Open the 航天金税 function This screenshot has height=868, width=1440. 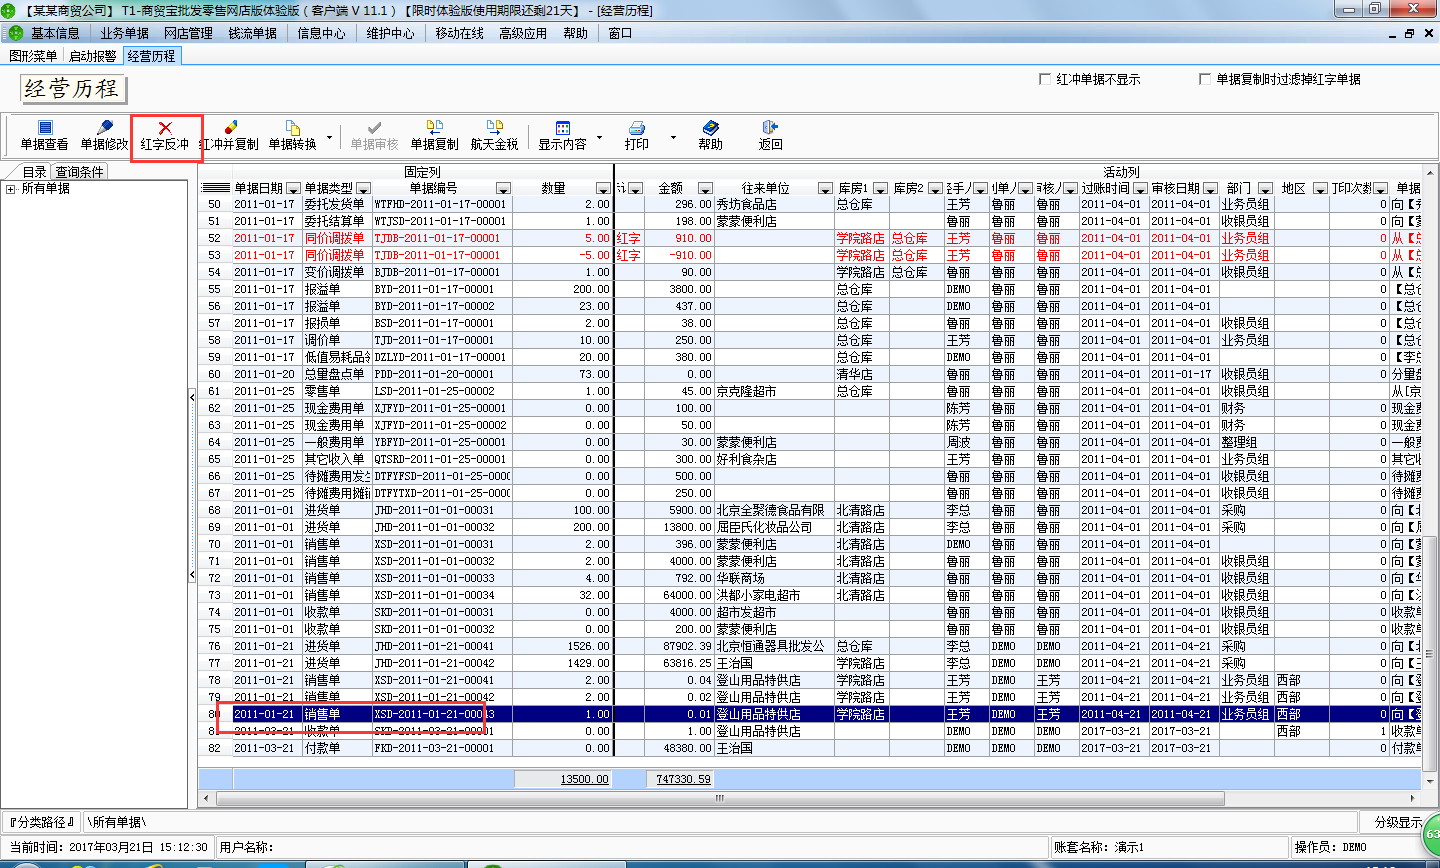click(497, 135)
